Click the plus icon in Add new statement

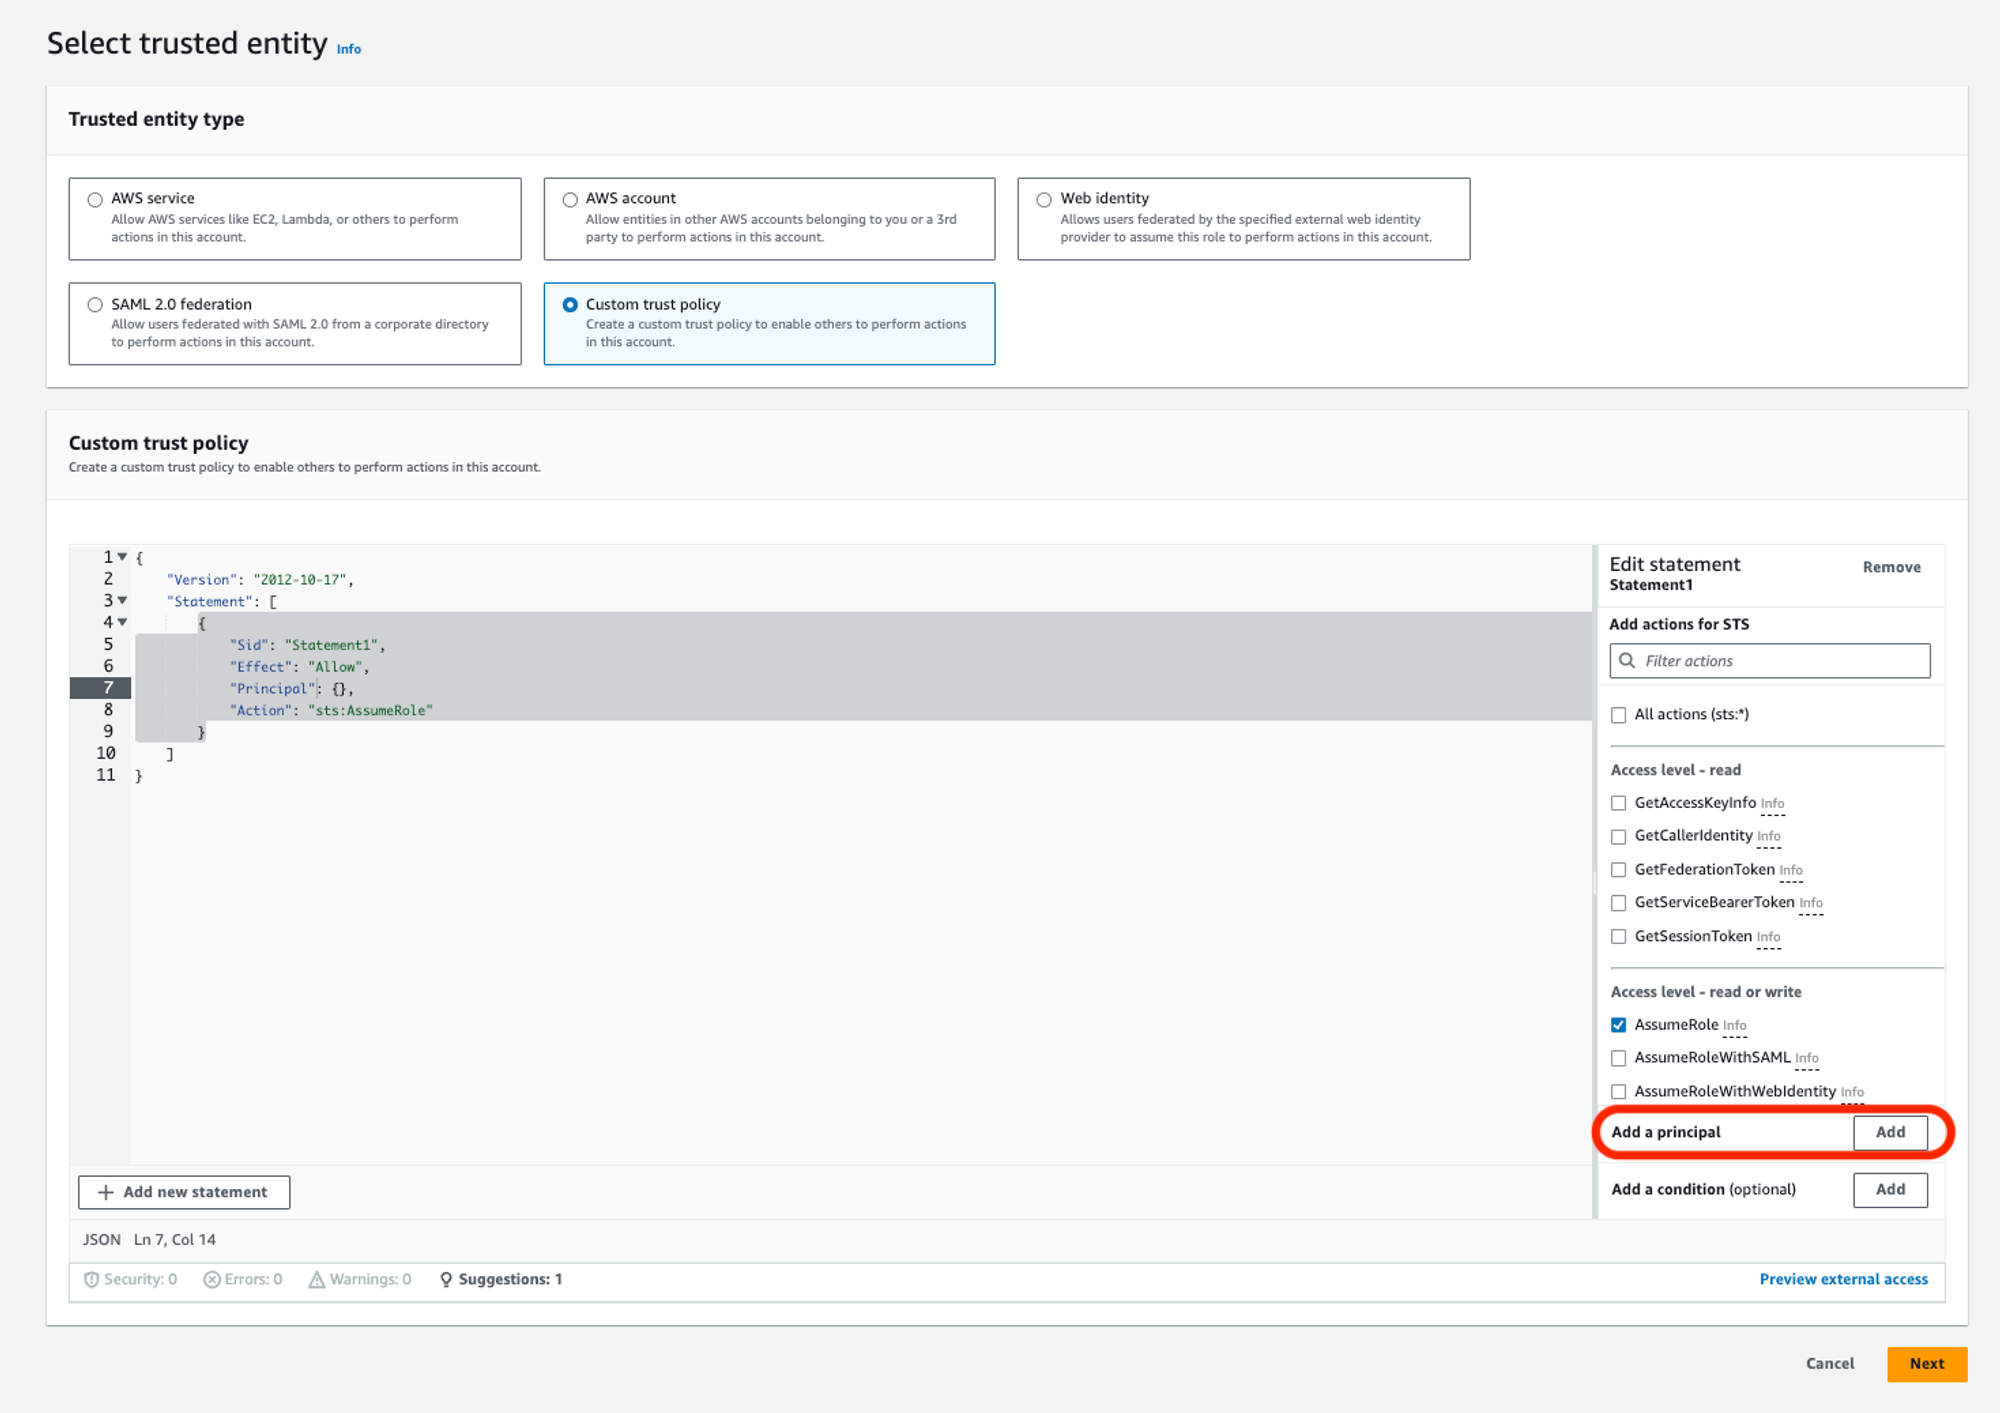pos(106,1192)
